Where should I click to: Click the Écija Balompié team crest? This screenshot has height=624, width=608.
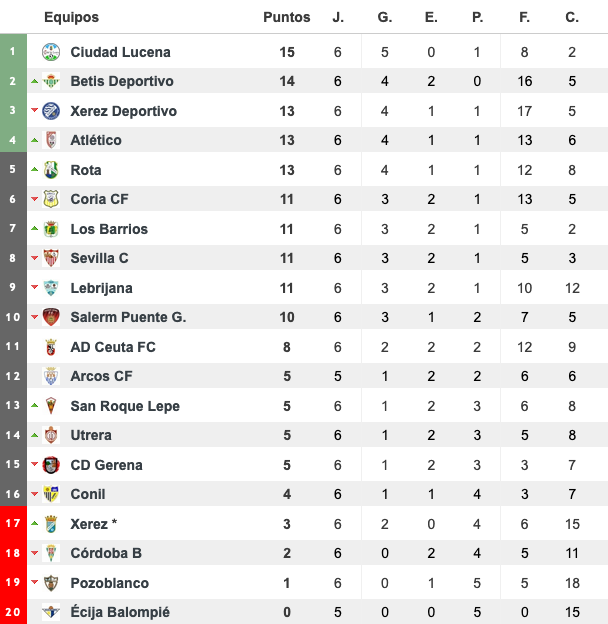(x=51, y=612)
